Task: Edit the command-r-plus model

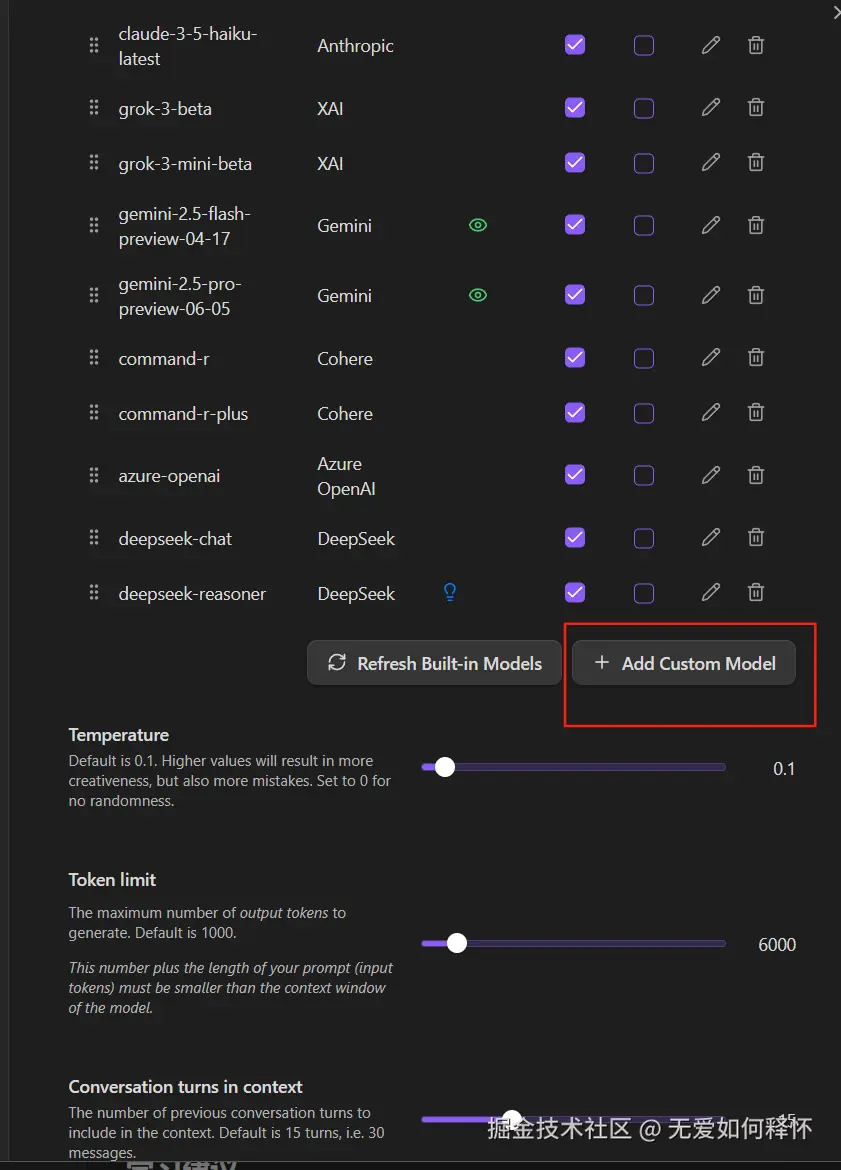Action: pos(711,412)
